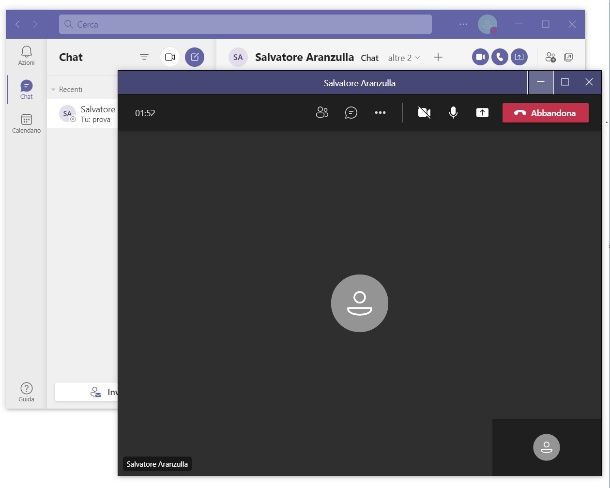Viewport: 610px width, 488px height.
Task: Start a new chat with the compose icon
Action: (x=195, y=57)
